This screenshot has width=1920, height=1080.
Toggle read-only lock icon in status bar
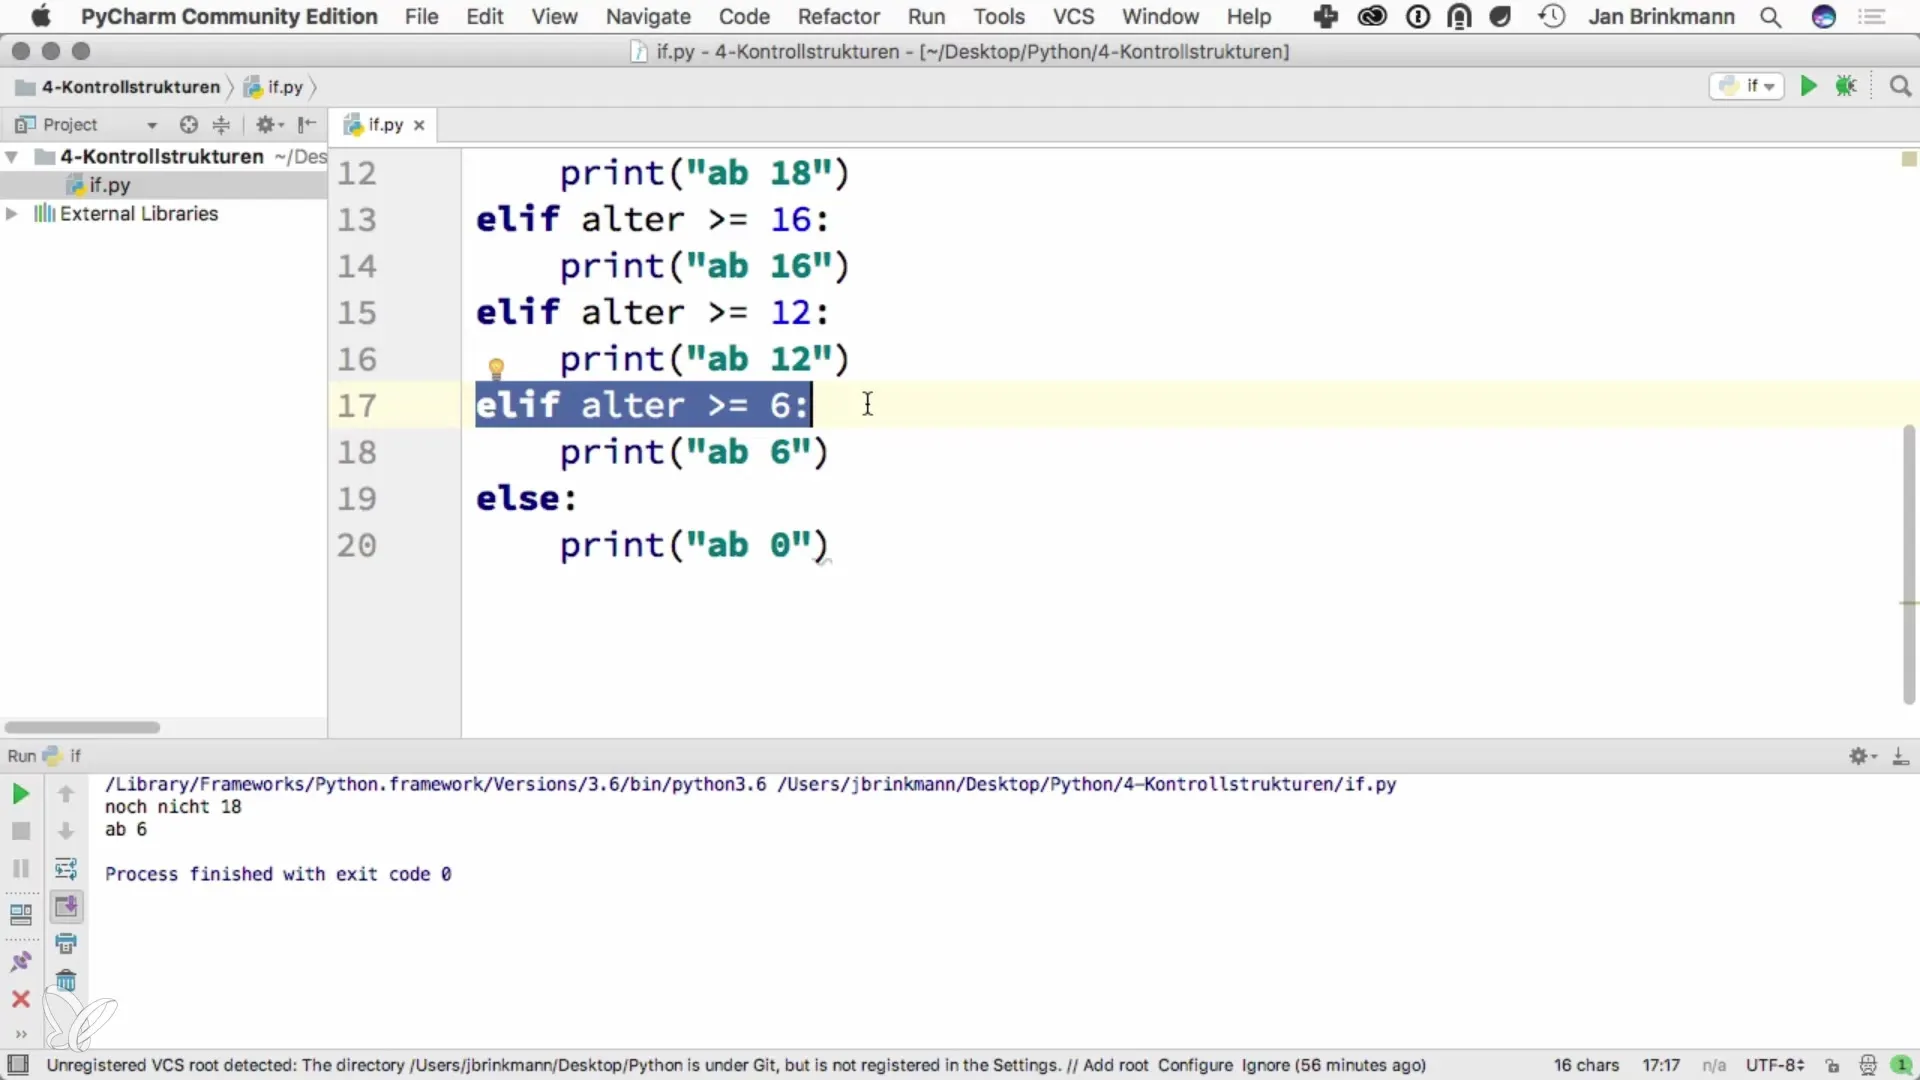point(1832,1065)
